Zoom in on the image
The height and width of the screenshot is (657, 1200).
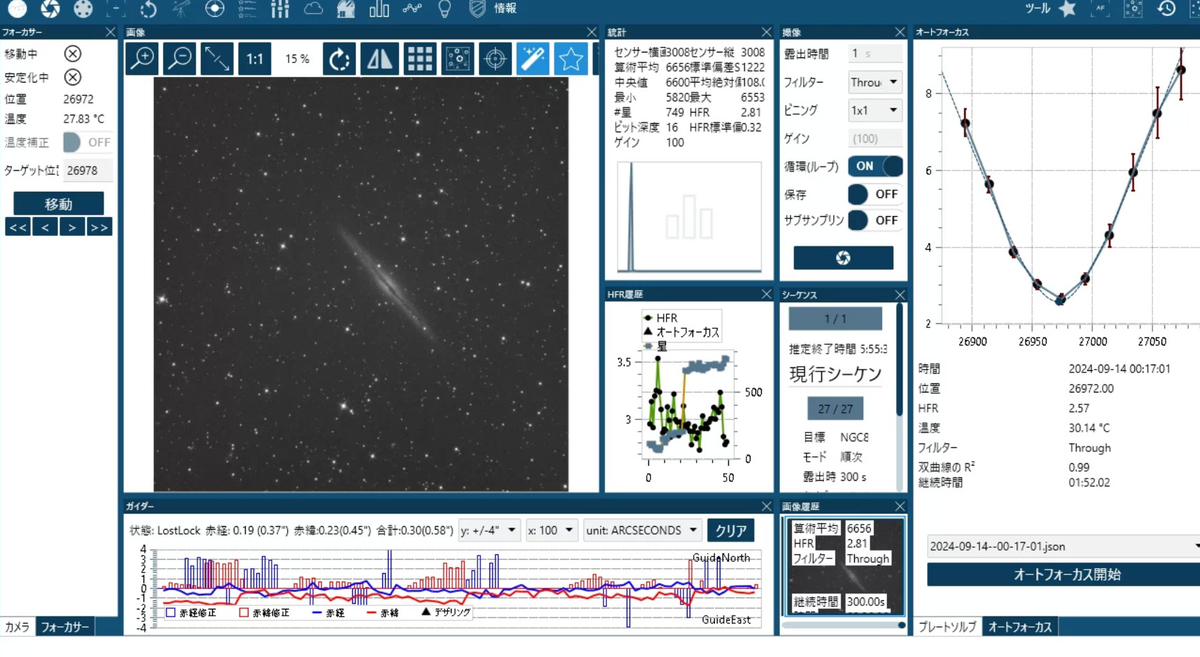coord(142,59)
